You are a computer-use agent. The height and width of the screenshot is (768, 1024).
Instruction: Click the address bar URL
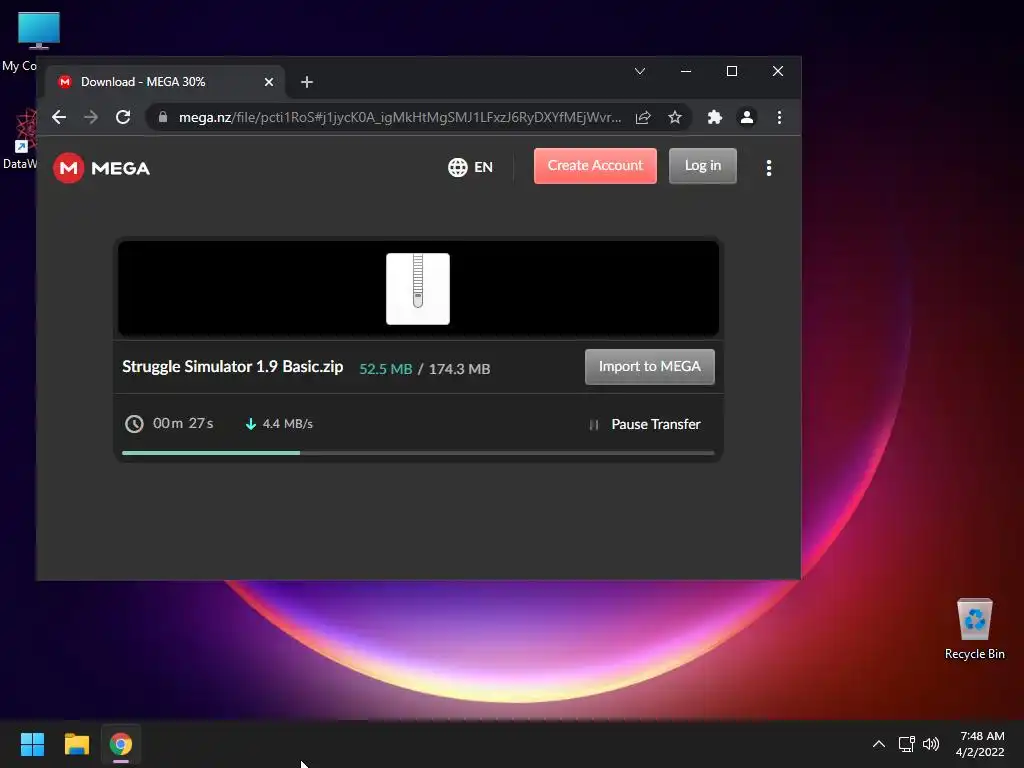(x=400, y=118)
